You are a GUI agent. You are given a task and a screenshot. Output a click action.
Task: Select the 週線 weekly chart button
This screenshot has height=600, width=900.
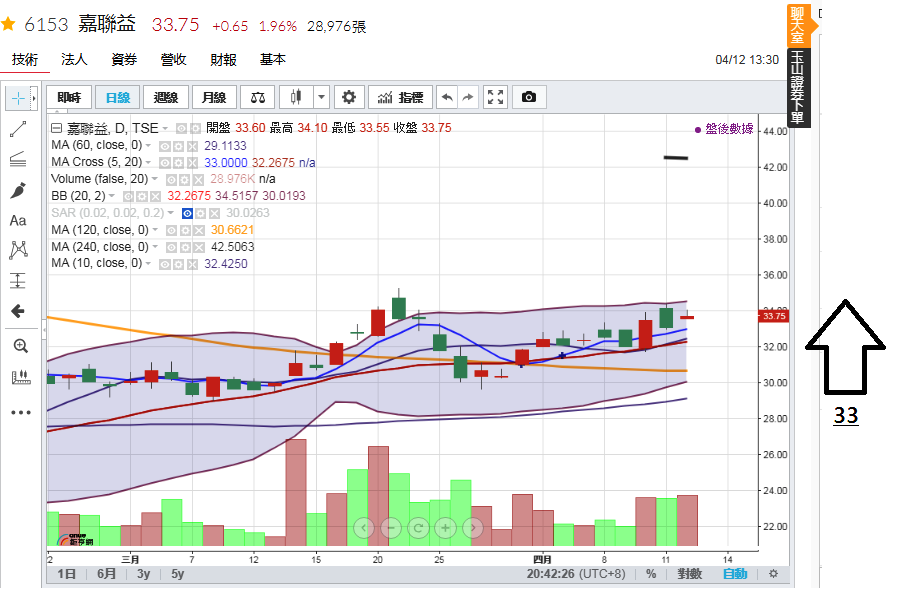pyautogui.click(x=166, y=97)
